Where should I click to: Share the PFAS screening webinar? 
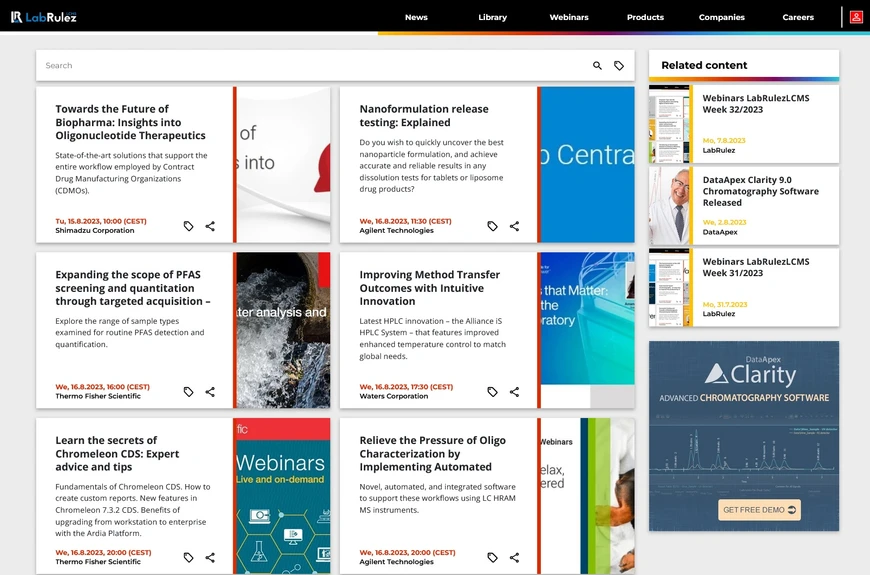click(210, 392)
